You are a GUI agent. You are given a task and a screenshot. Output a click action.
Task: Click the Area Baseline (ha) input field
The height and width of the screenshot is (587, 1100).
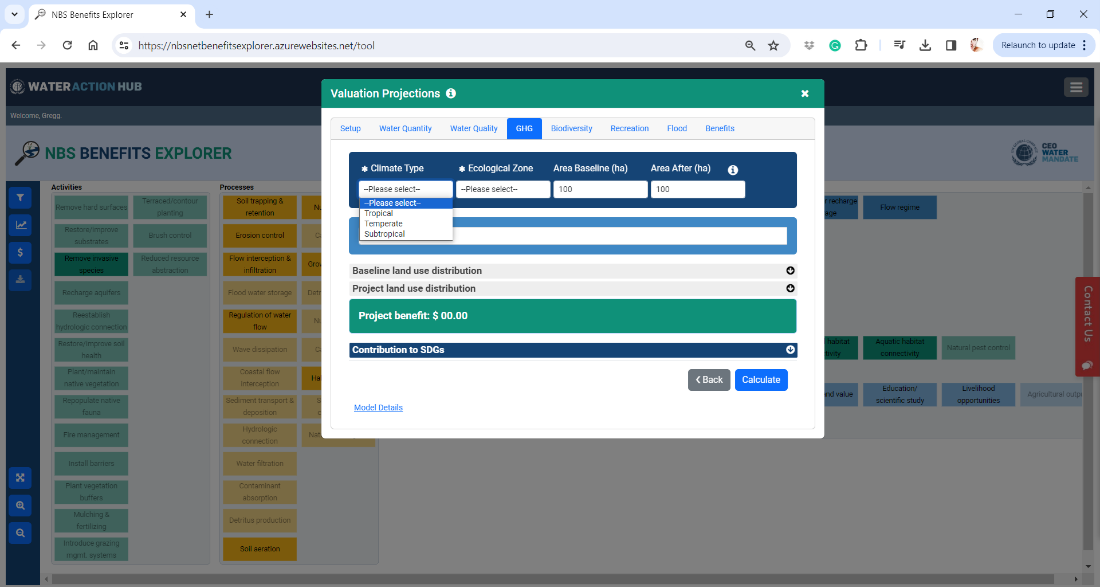pos(600,189)
